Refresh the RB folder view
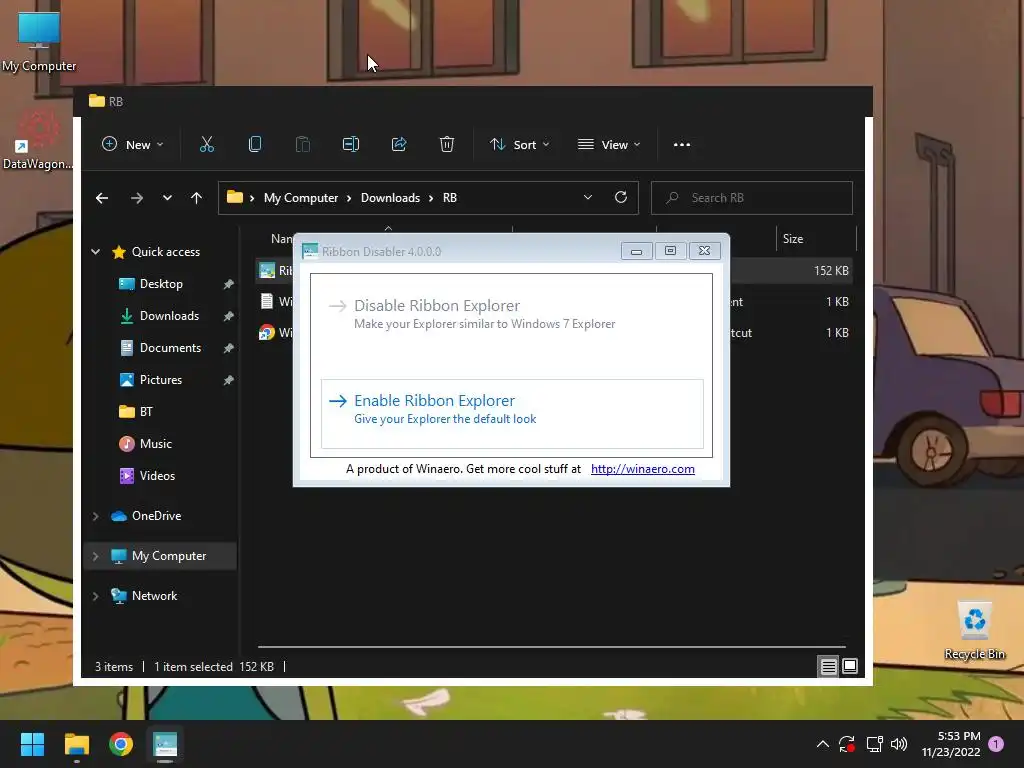 621,197
